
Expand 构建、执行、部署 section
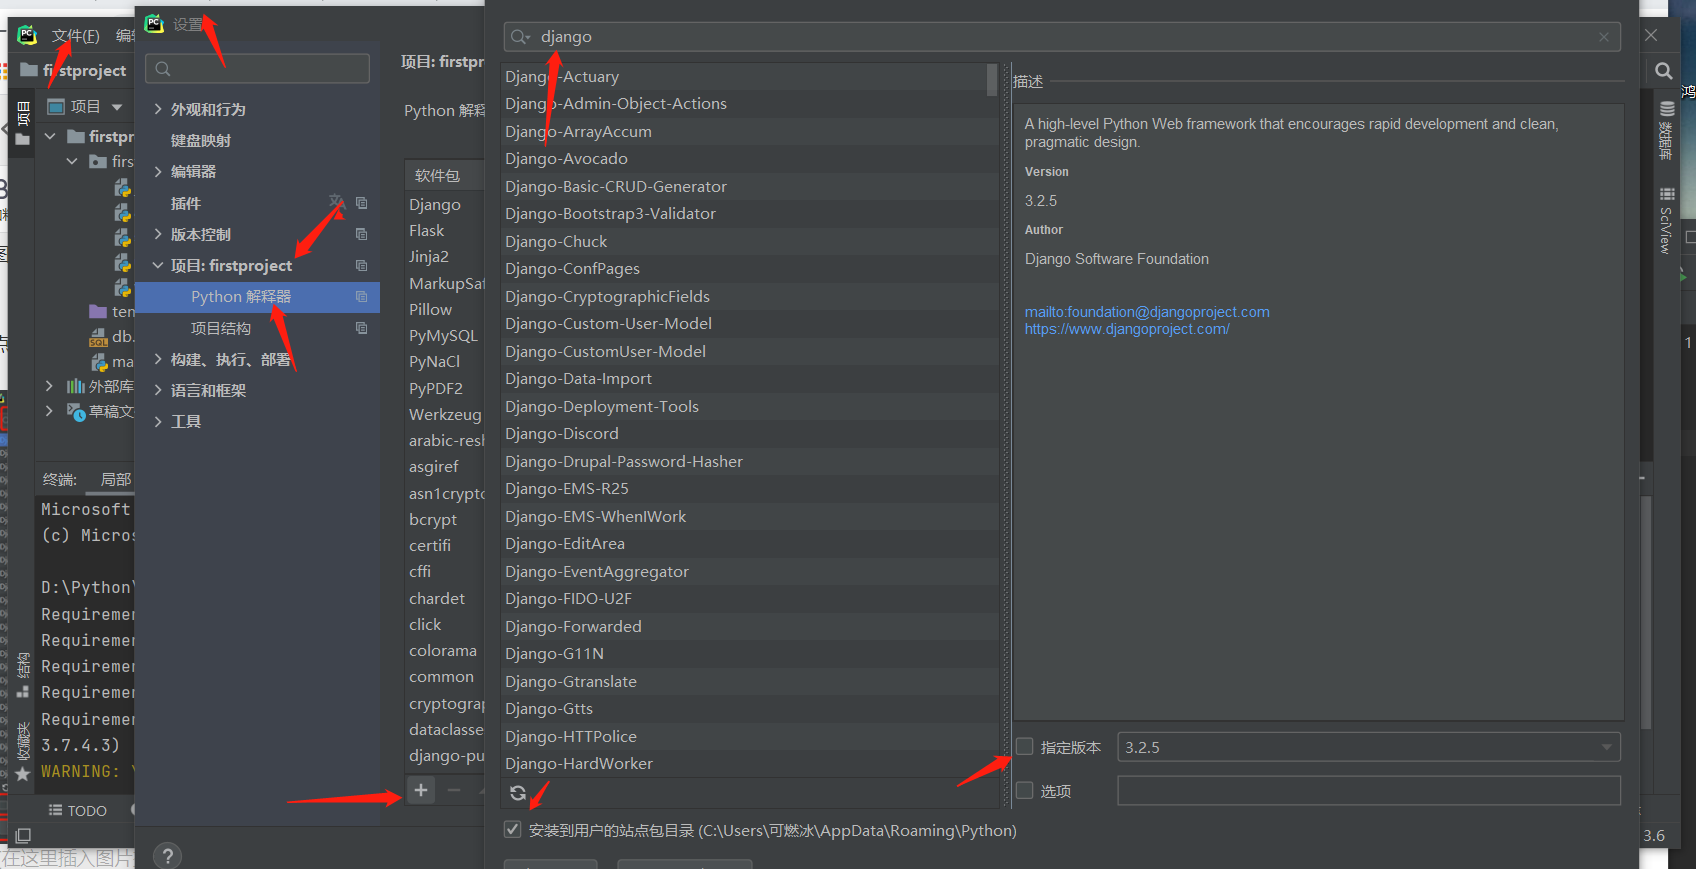click(158, 359)
